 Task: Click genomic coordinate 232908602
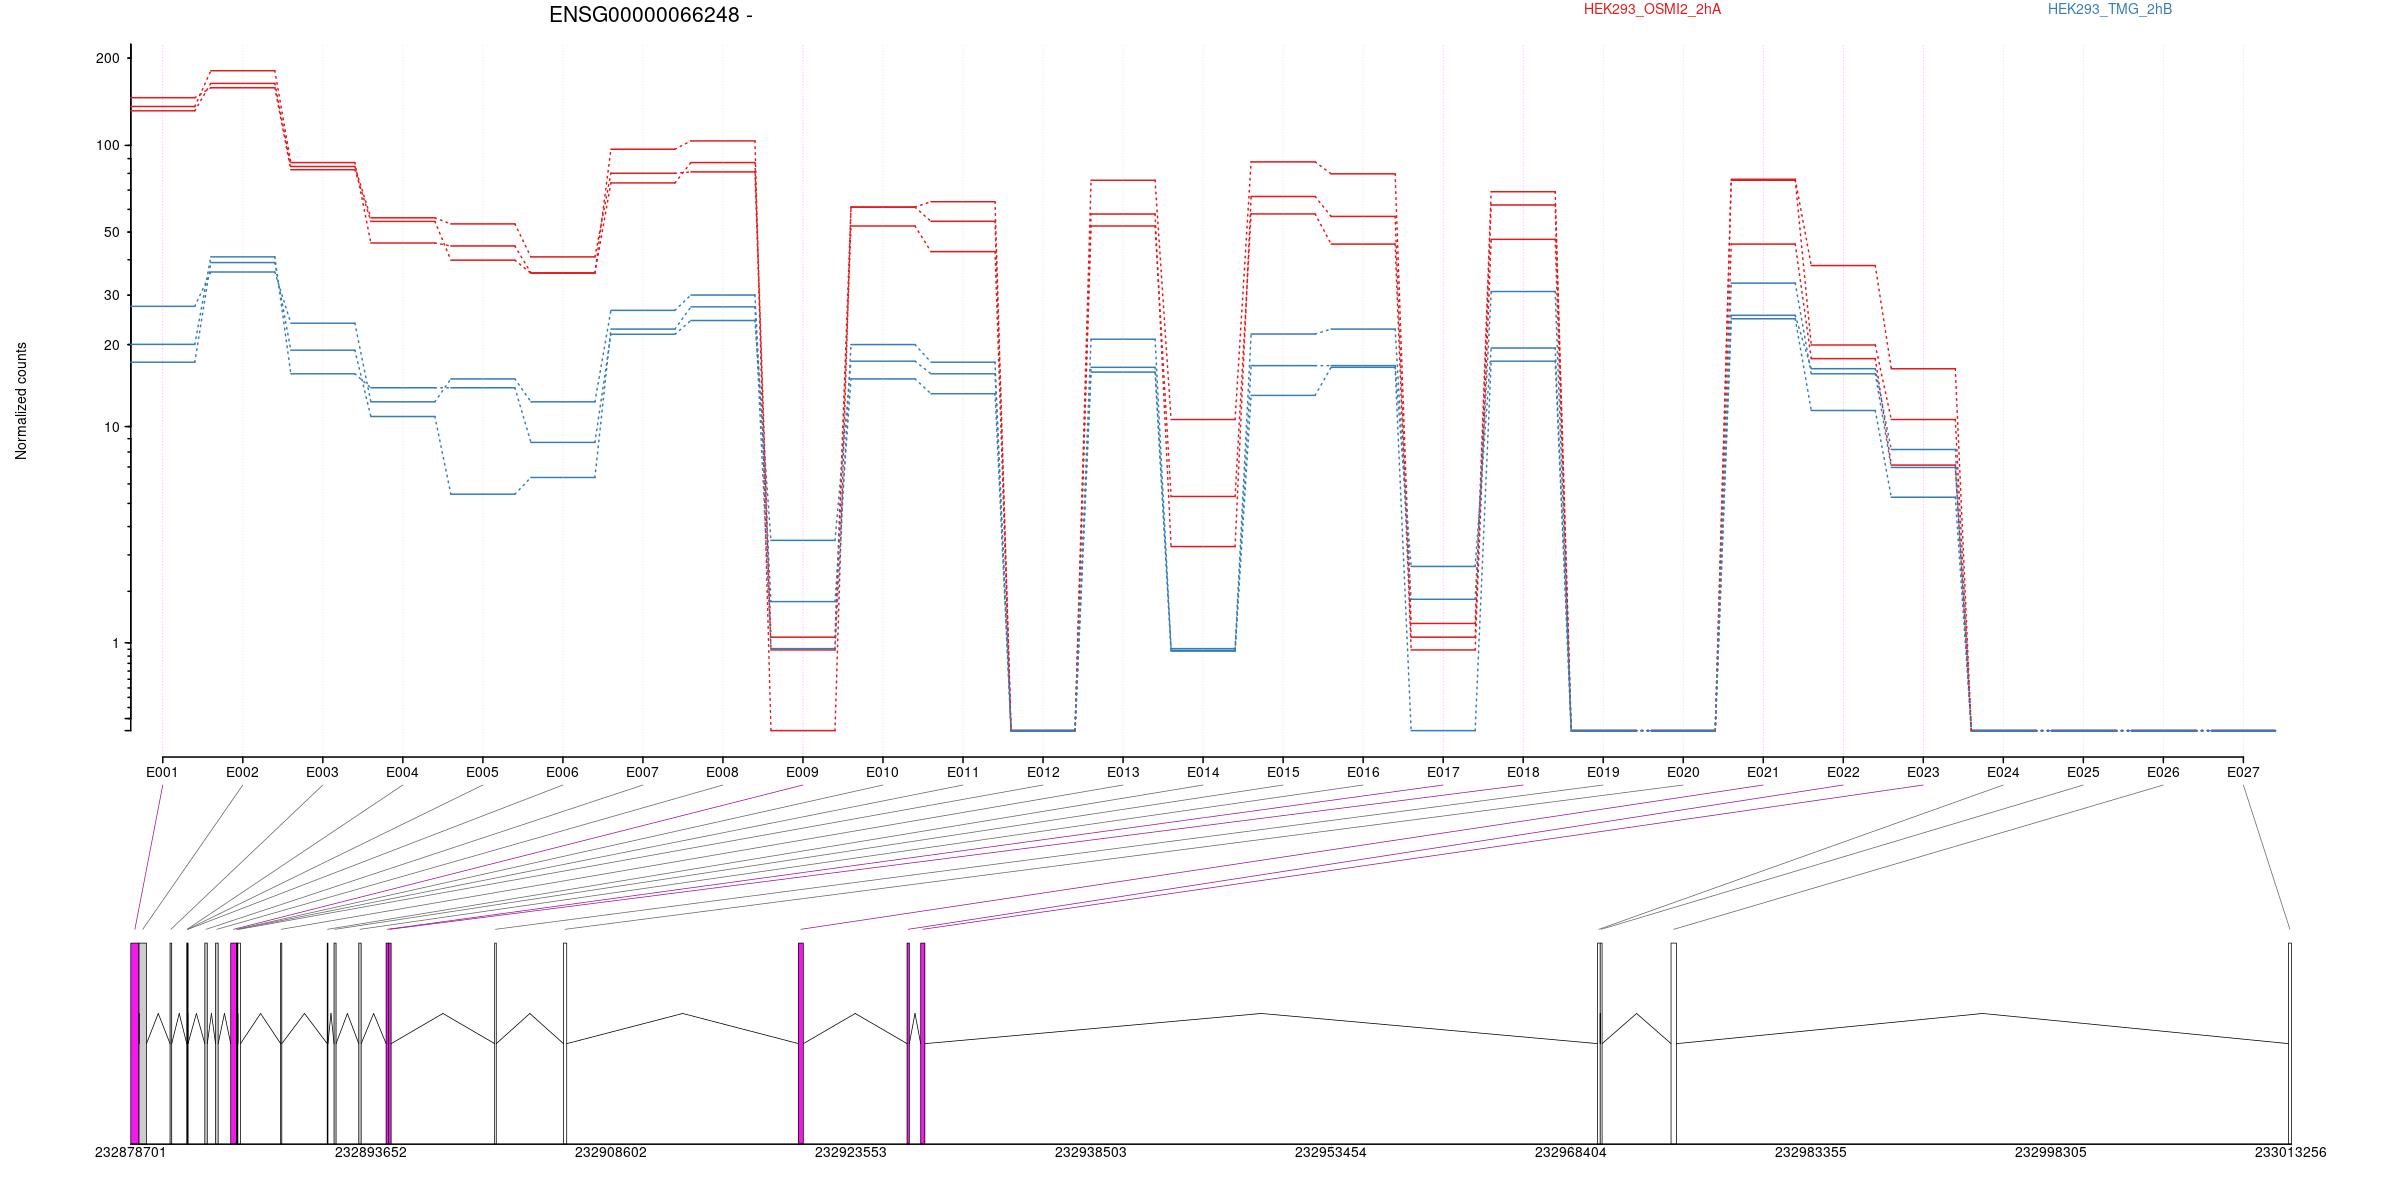click(611, 1152)
